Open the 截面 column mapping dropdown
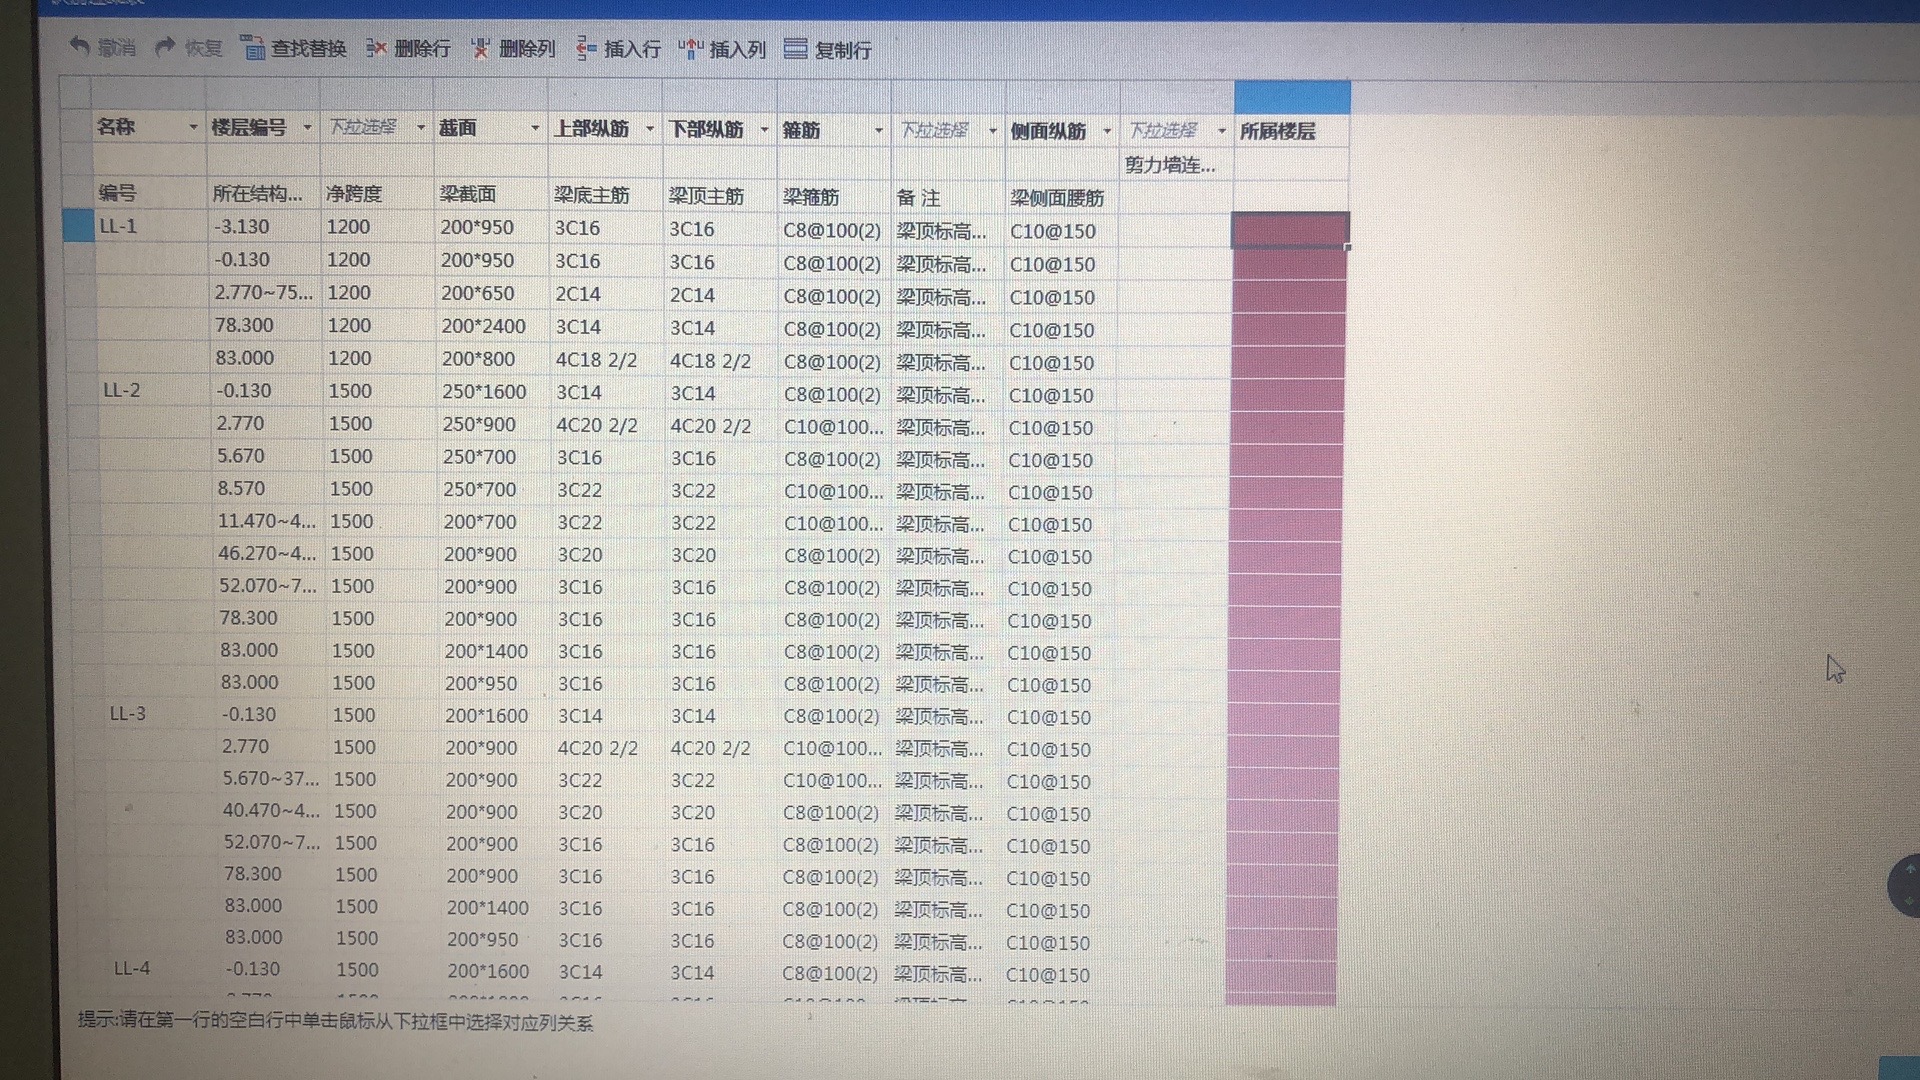This screenshot has height=1080, width=1920. tap(535, 129)
